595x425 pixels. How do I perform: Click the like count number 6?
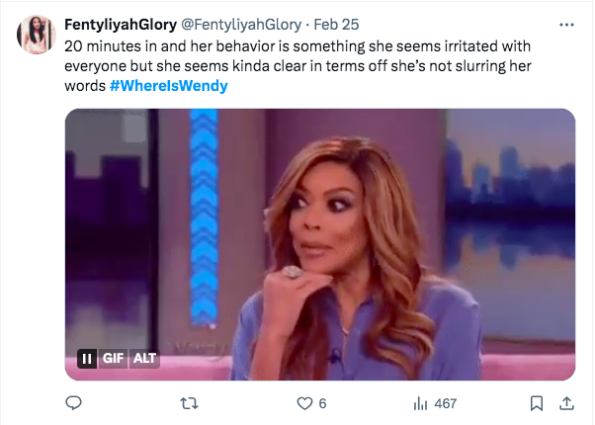322,403
